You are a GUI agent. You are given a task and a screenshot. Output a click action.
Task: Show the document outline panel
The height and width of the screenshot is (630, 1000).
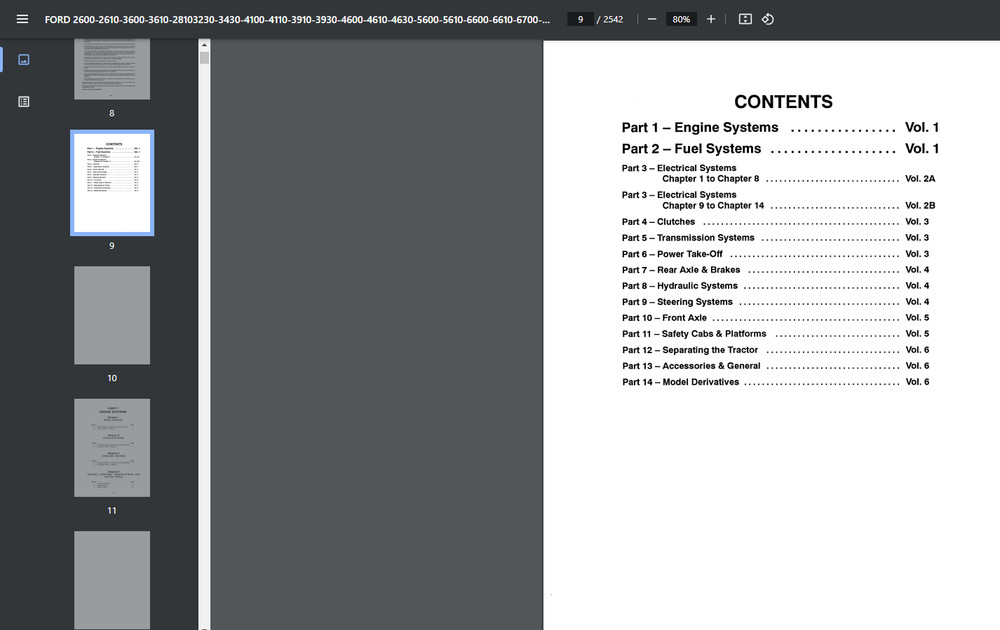point(24,101)
